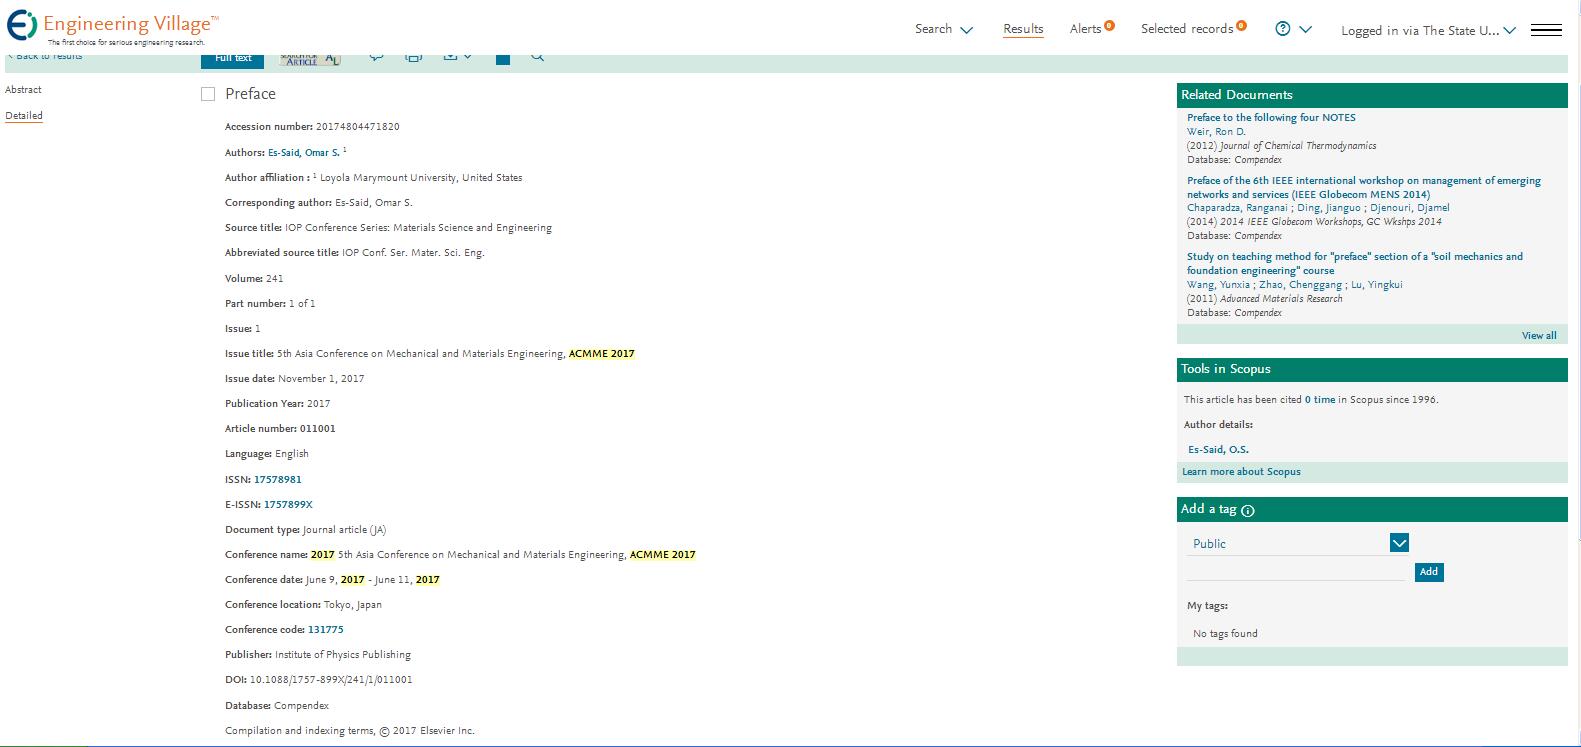This screenshot has height=747, width=1581.
Task: Switch to the Detailed view
Action: pos(24,116)
